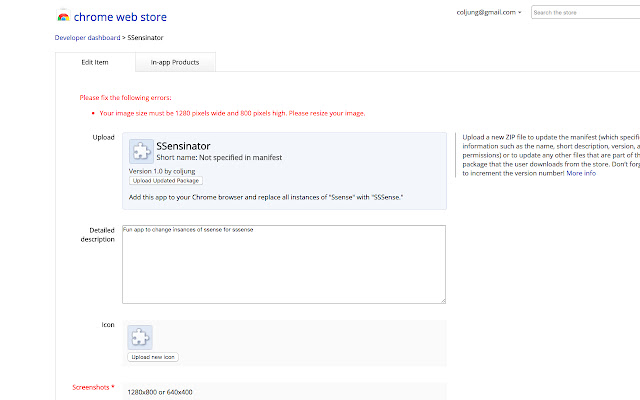Click the puzzle-piece icon beside SSensinator title
This screenshot has height=400, width=640.
pyautogui.click(x=141, y=151)
